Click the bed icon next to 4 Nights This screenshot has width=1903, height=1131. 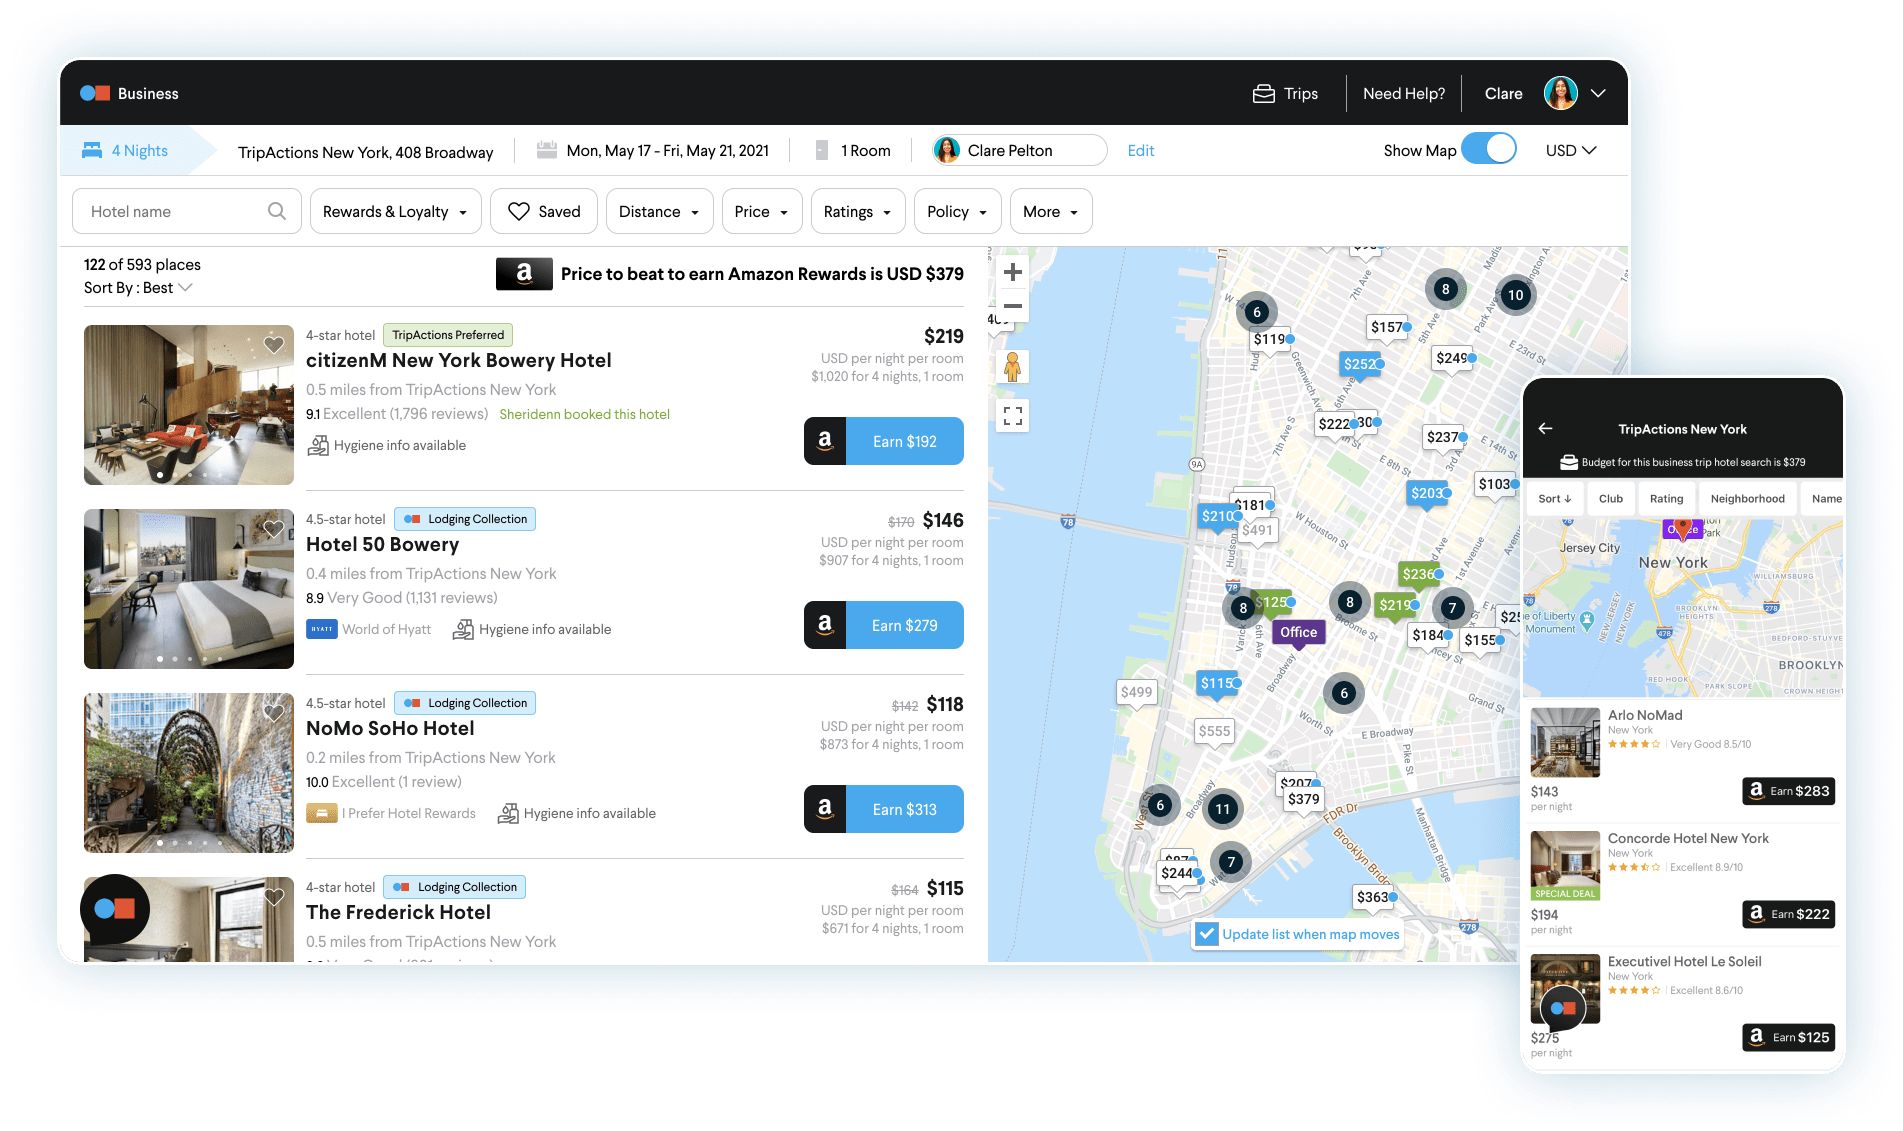click(x=92, y=150)
